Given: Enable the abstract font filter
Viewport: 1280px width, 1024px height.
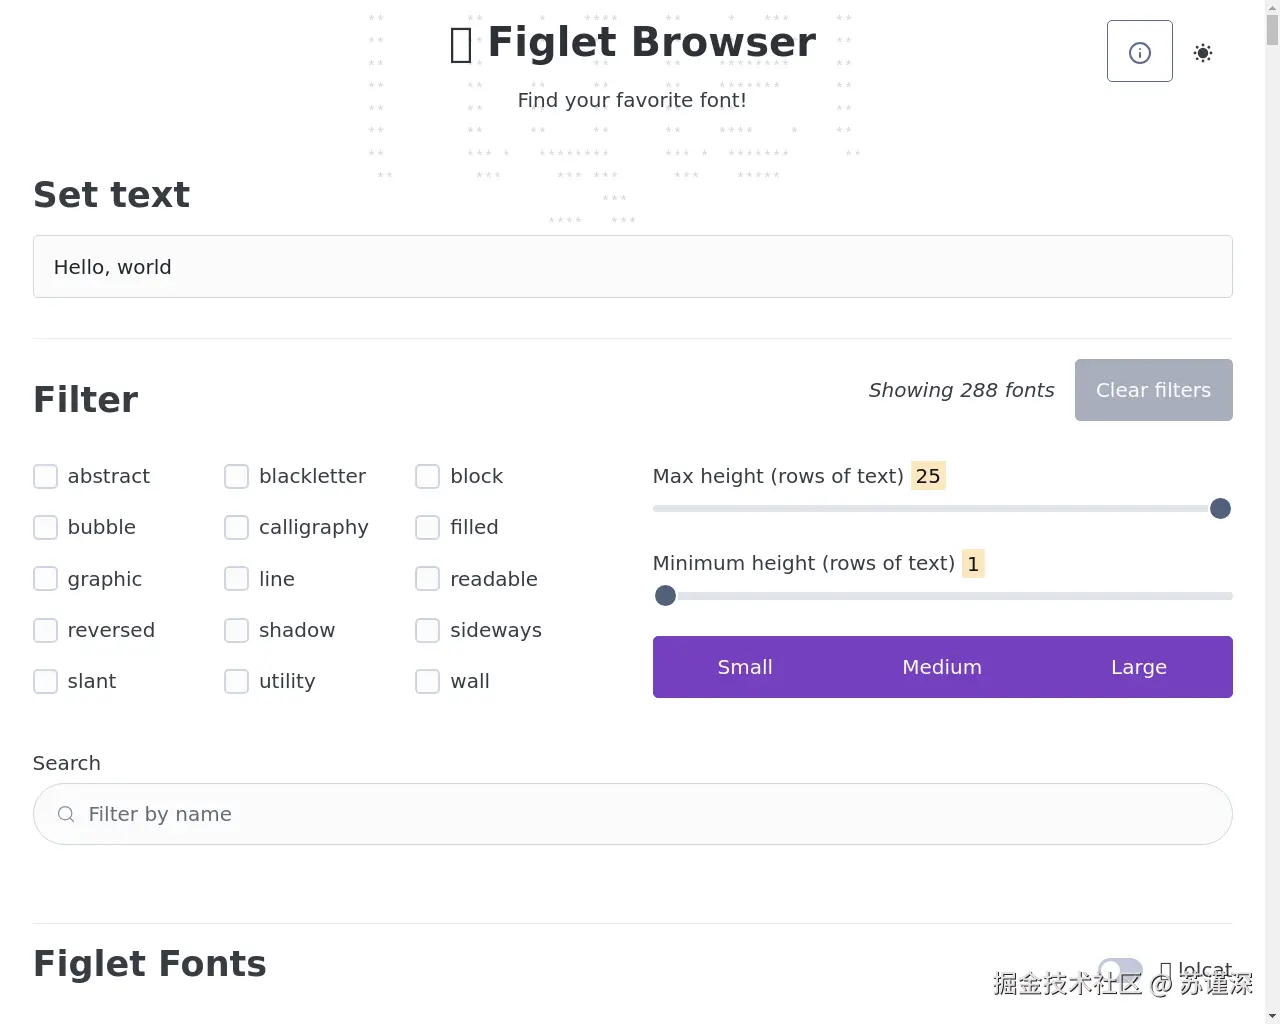Looking at the screenshot, I should tap(45, 476).
